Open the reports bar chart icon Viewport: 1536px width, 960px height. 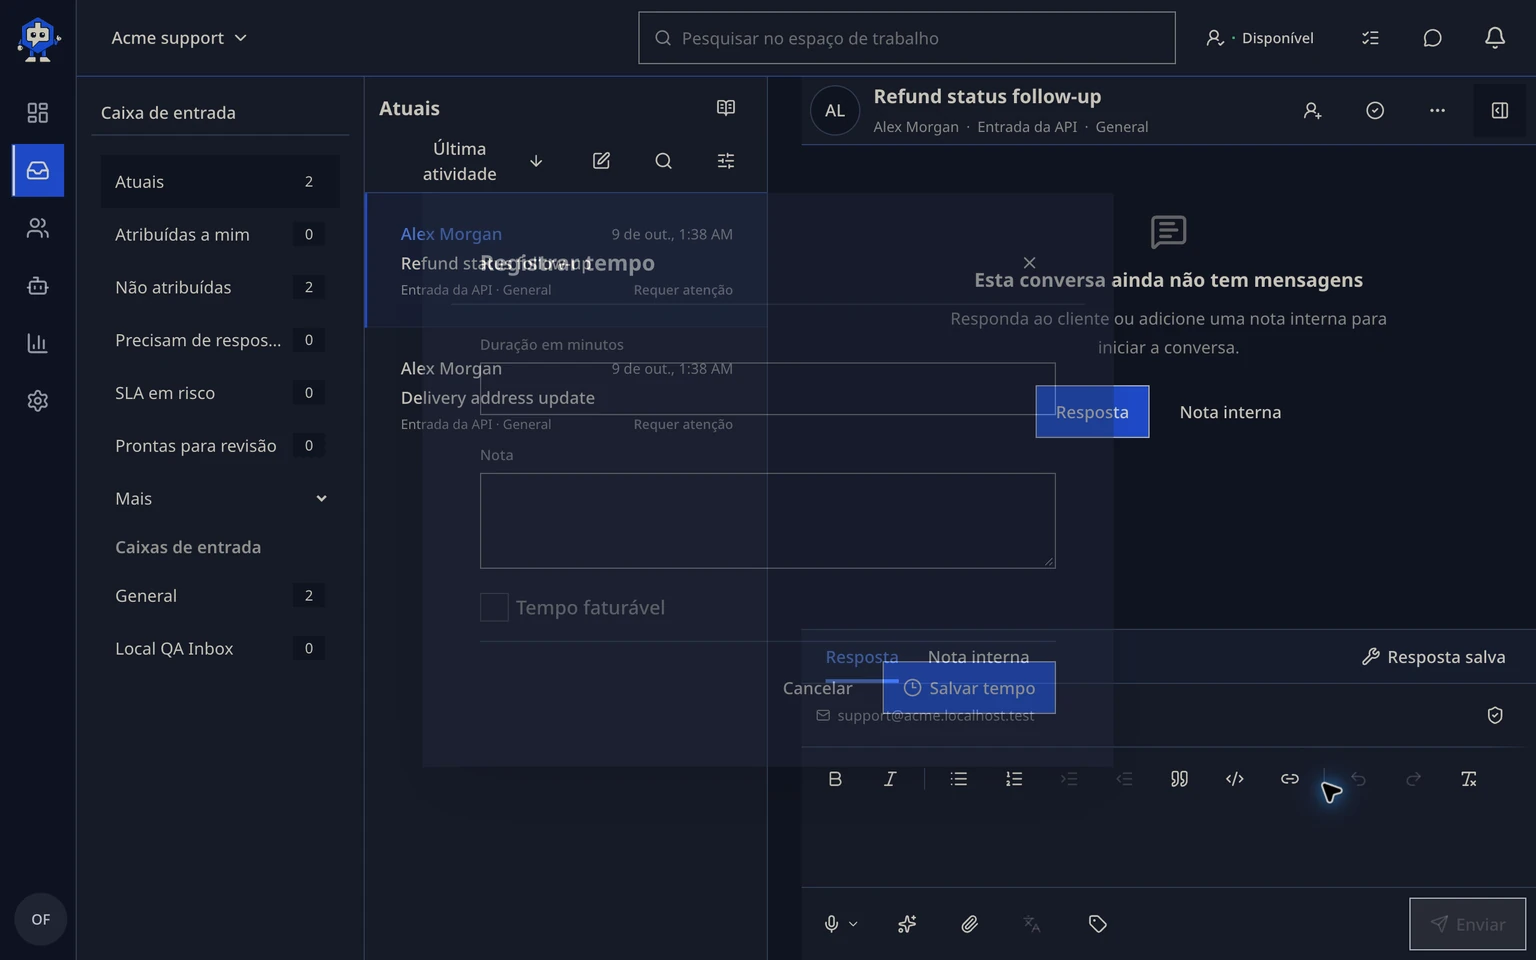click(37, 343)
